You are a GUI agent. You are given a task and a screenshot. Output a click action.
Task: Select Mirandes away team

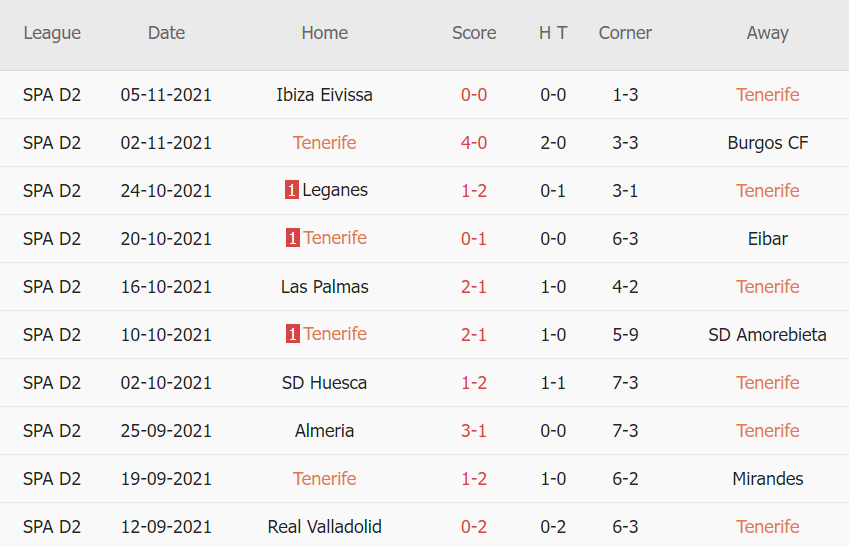[x=768, y=479]
